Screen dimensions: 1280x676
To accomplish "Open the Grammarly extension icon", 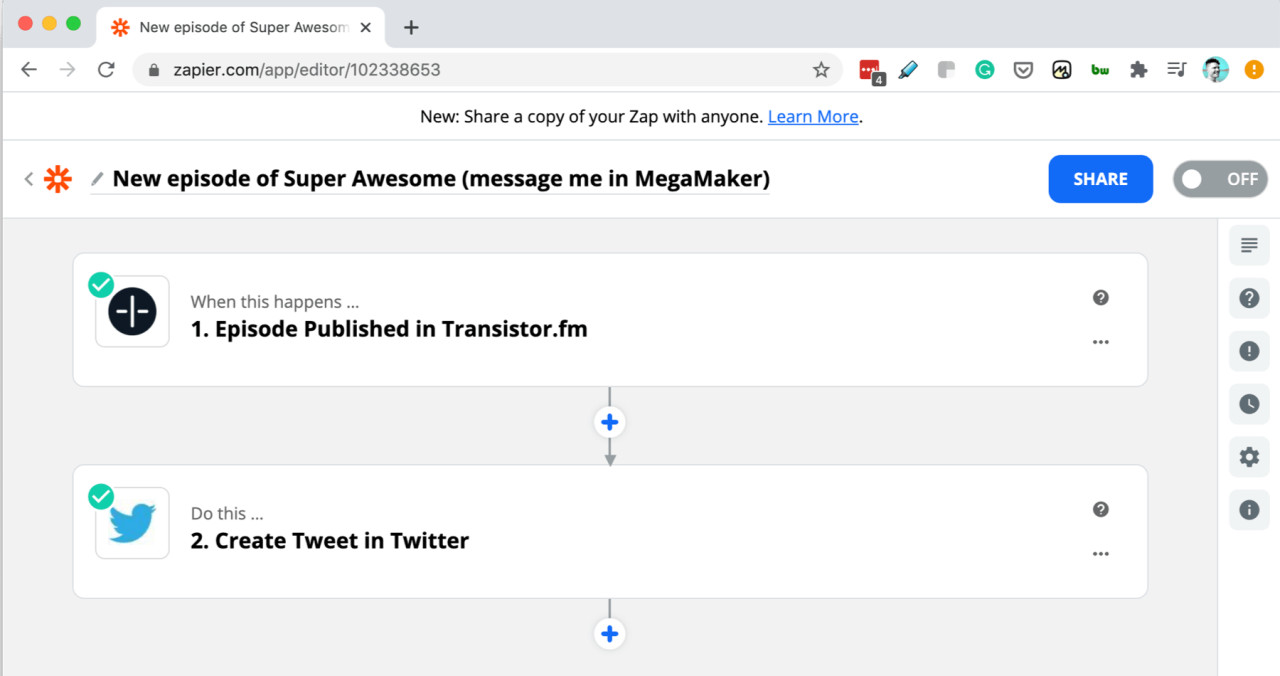I will (x=985, y=70).
